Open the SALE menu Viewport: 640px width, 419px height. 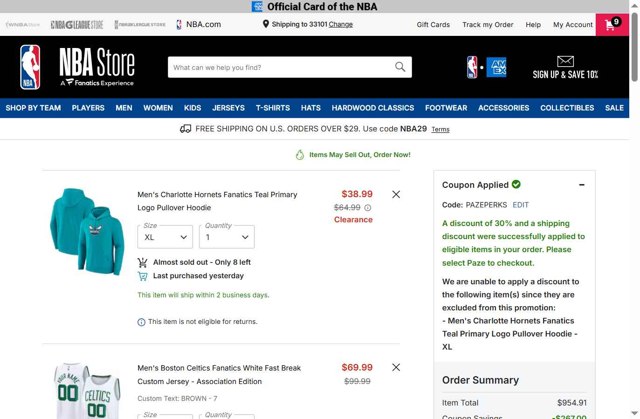(614, 108)
